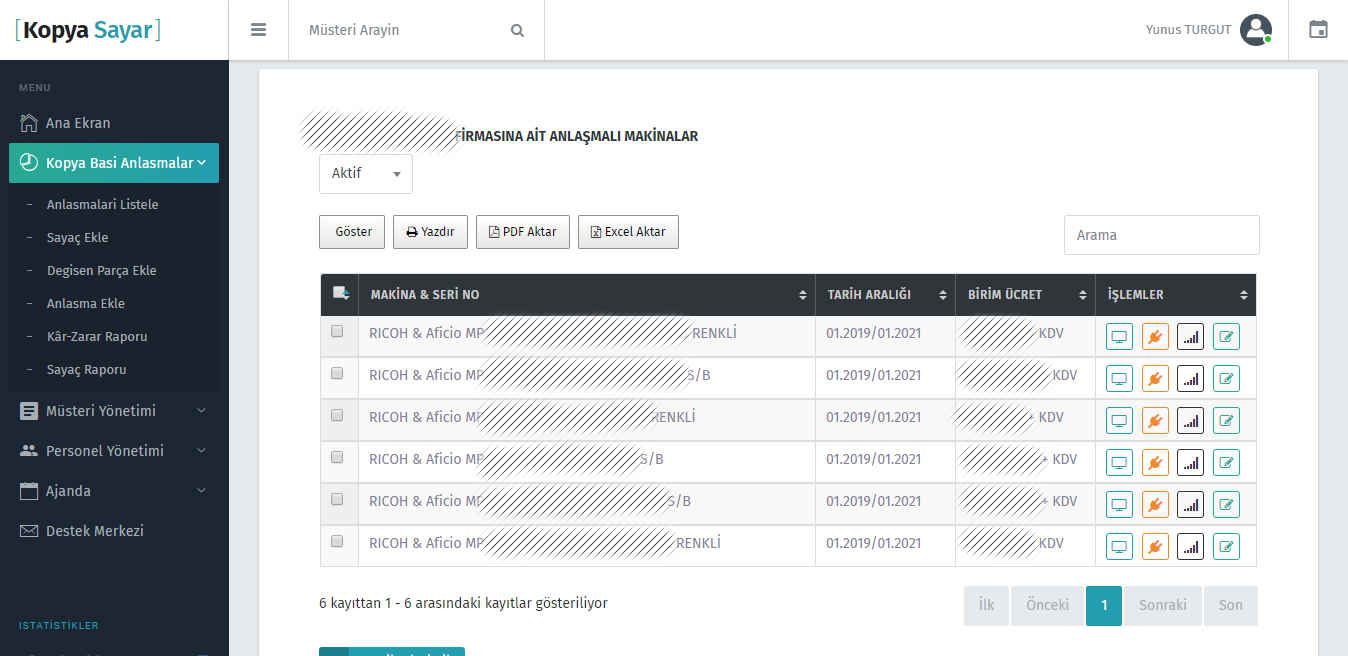
Task: Open the calendar icon in top-right corner
Action: (1318, 30)
